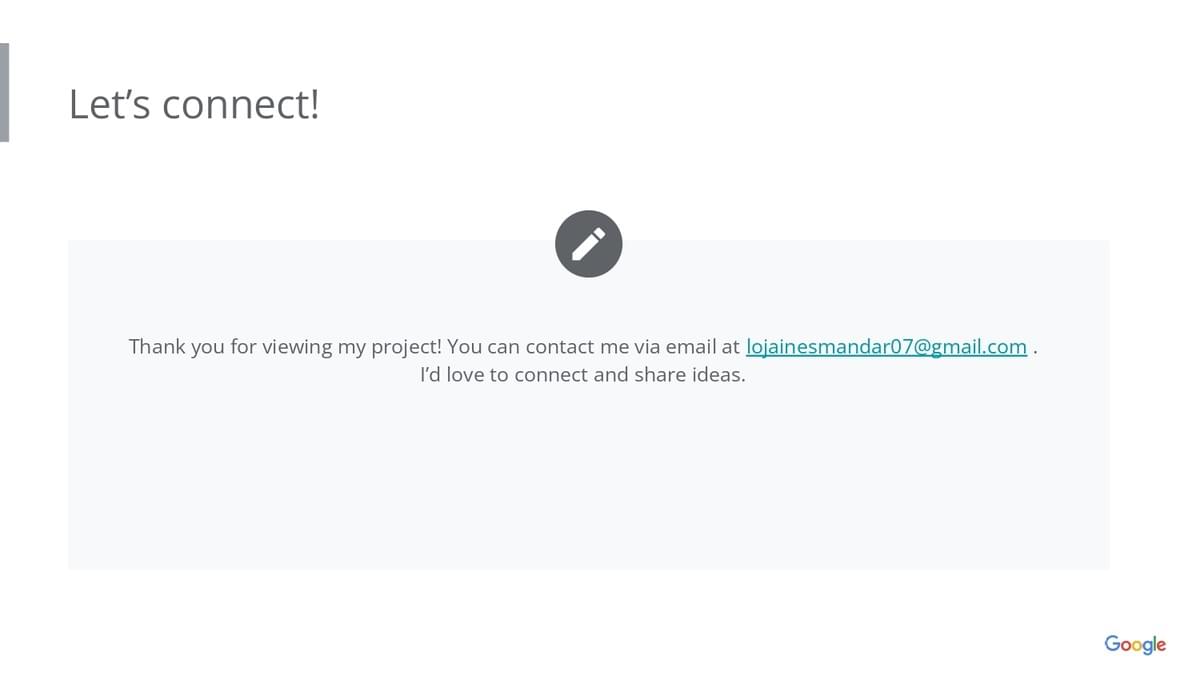Click the period after the email address
The height and width of the screenshot is (675, 1200).
[x=1034, y=350]
